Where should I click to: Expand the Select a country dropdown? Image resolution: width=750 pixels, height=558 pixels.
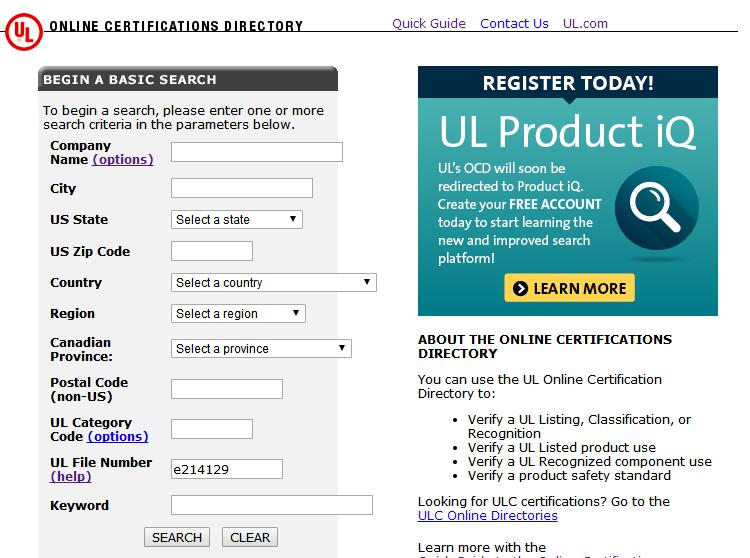273,283
